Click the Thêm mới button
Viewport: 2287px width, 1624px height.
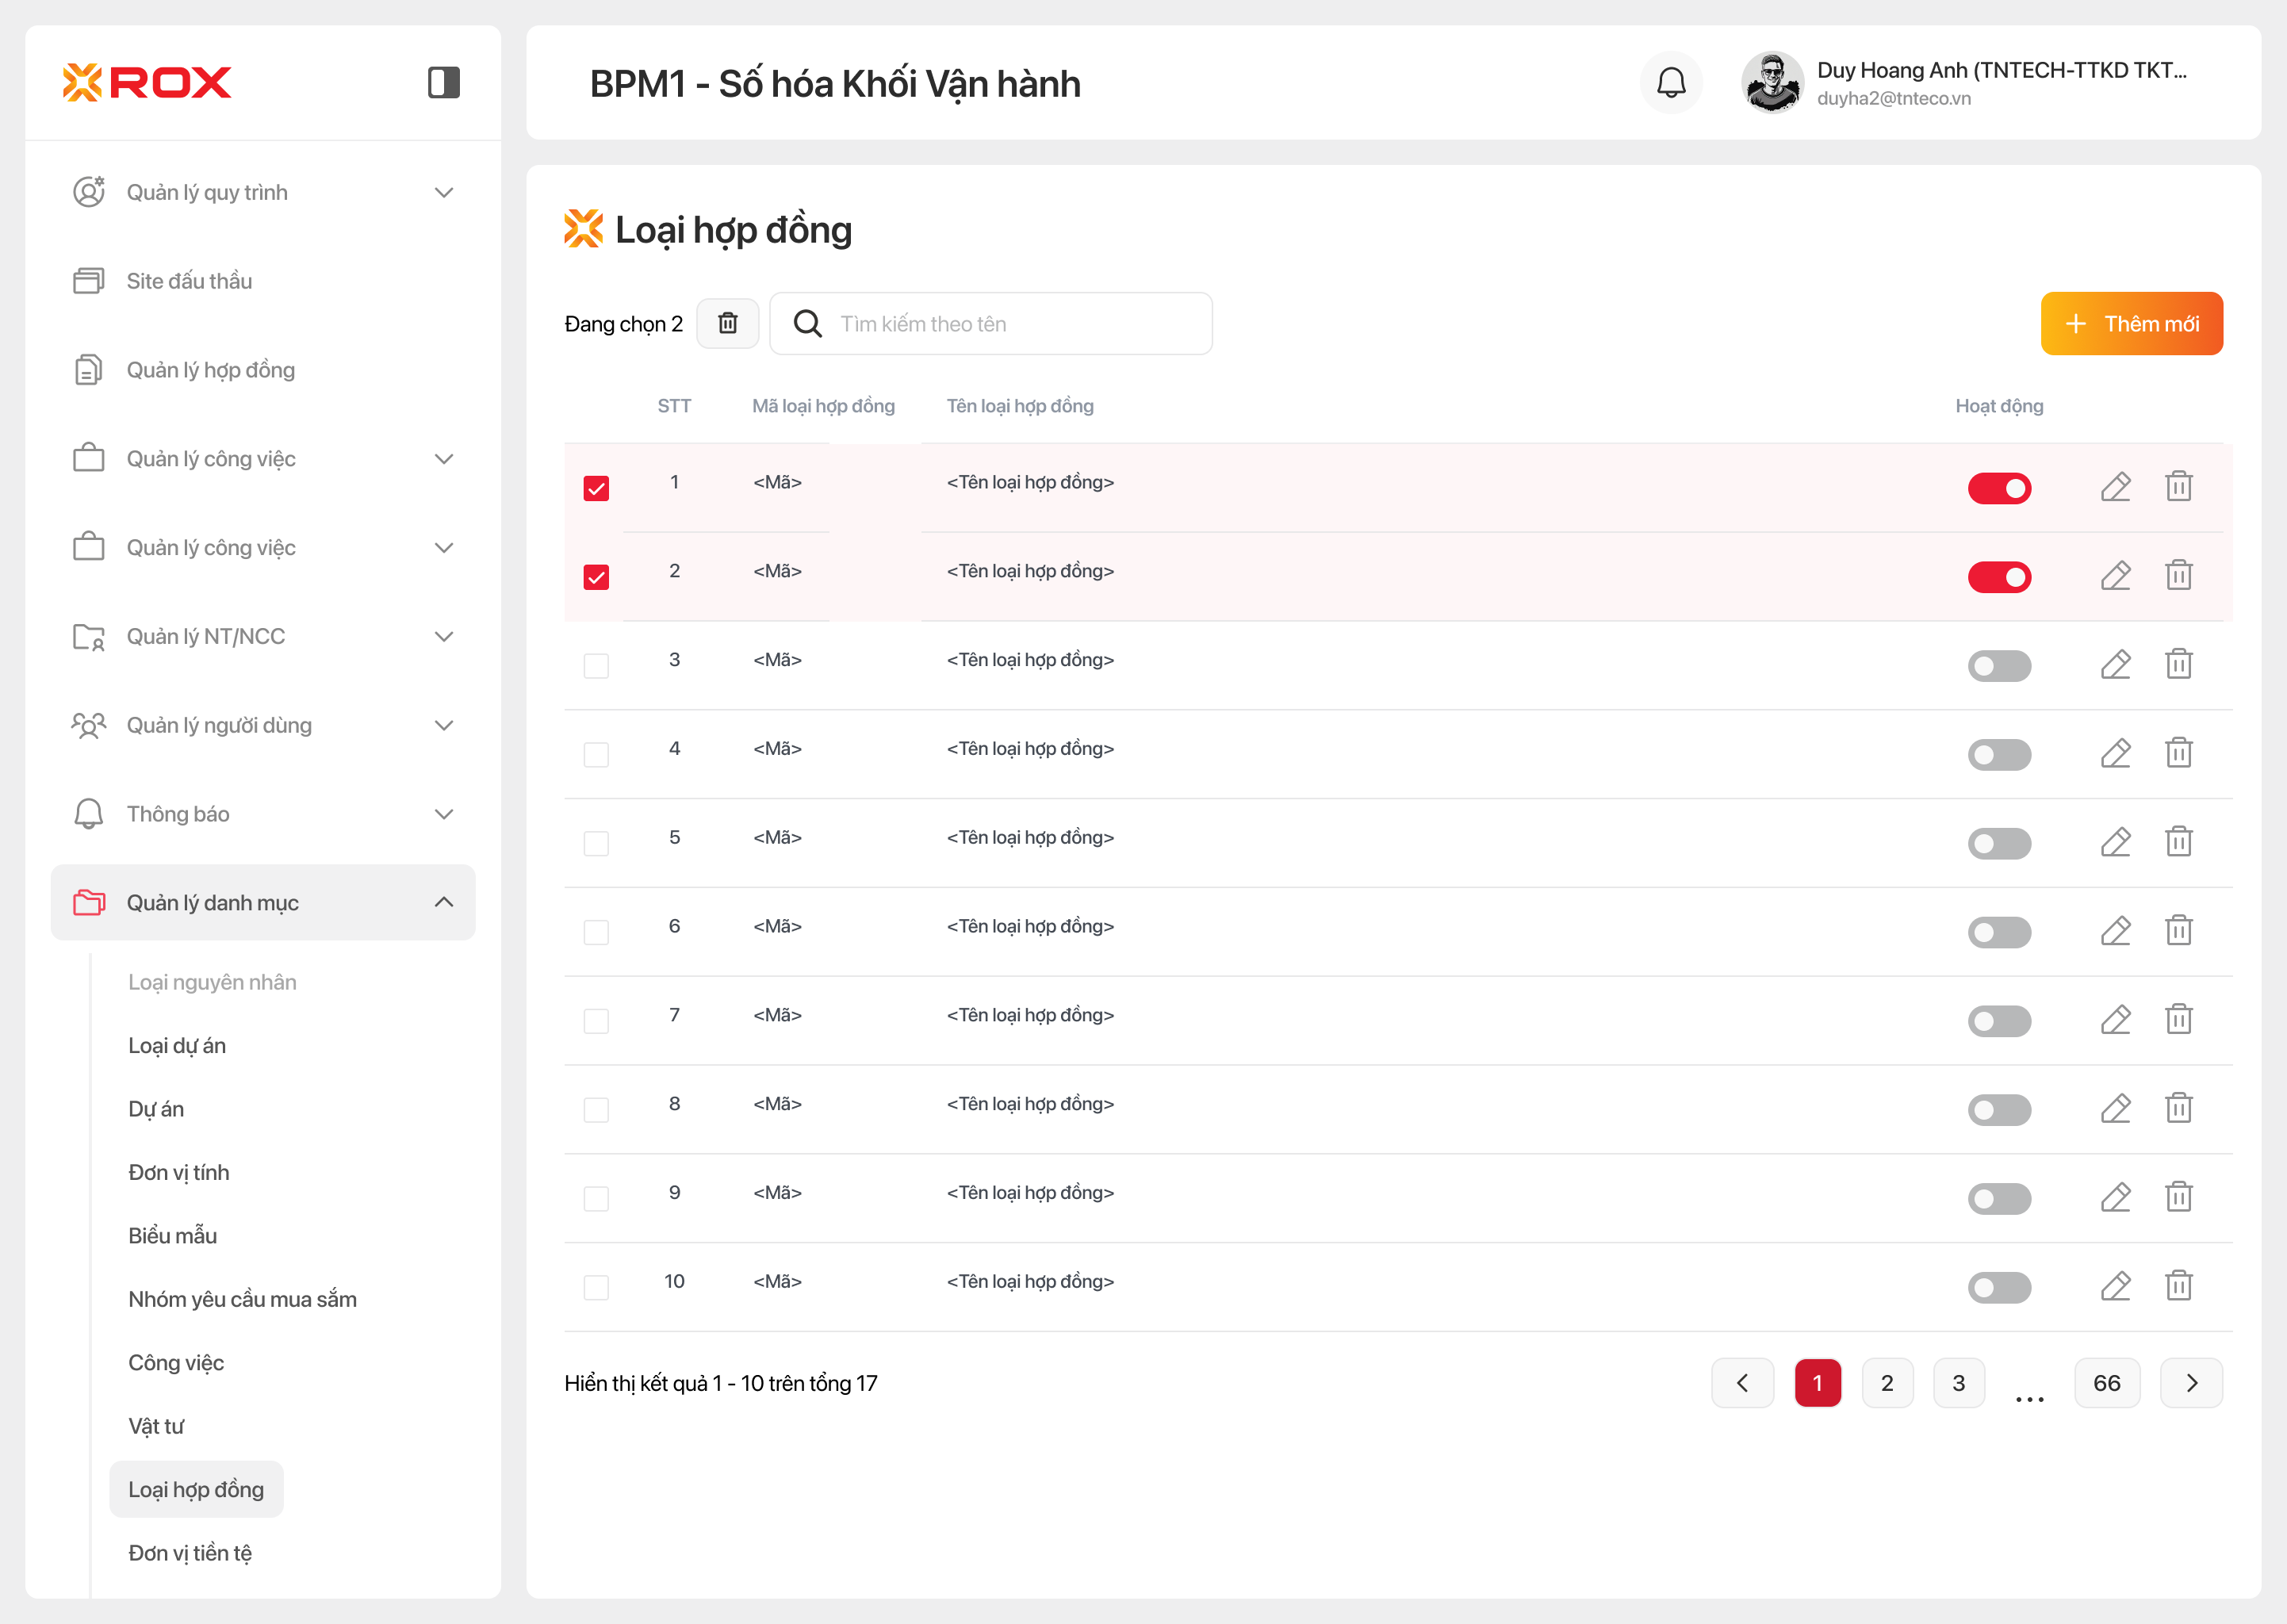tap(2131, 323)
